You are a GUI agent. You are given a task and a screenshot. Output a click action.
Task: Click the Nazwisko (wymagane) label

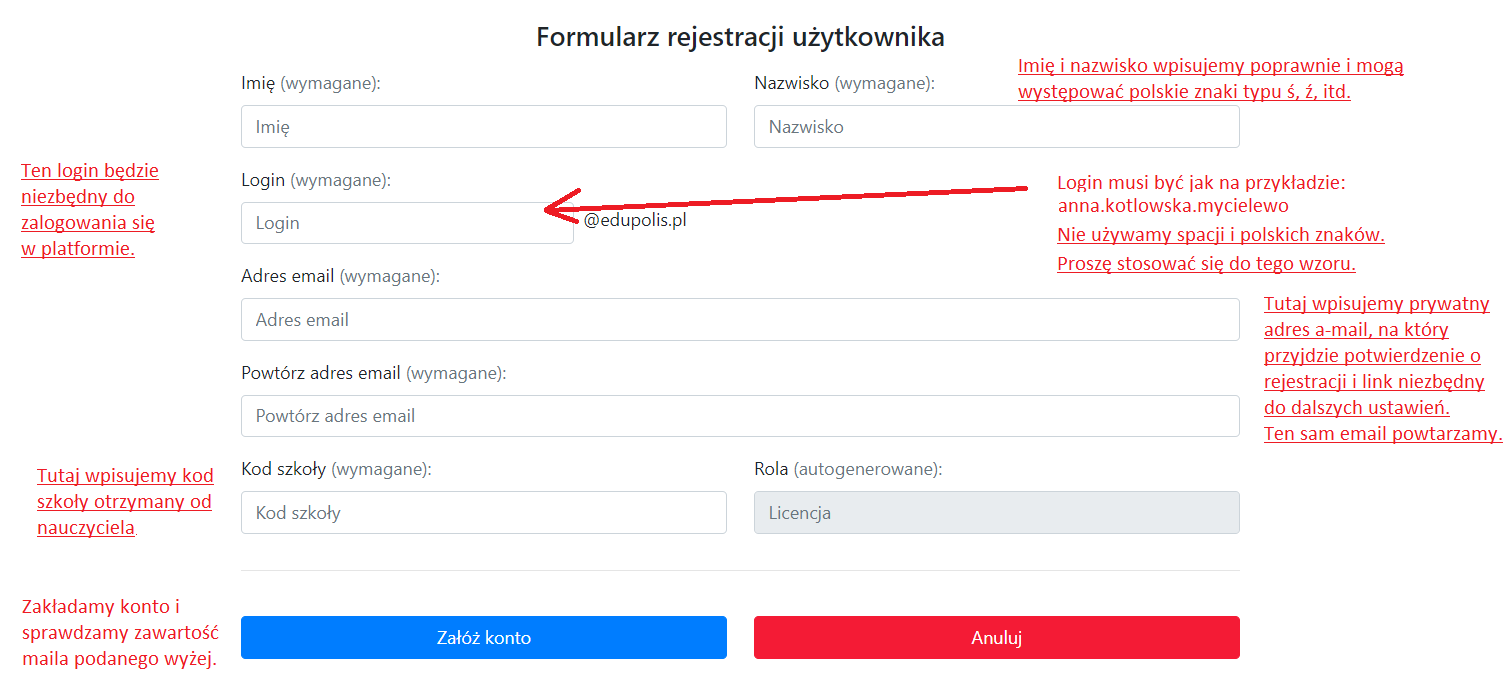click(844, 84)
